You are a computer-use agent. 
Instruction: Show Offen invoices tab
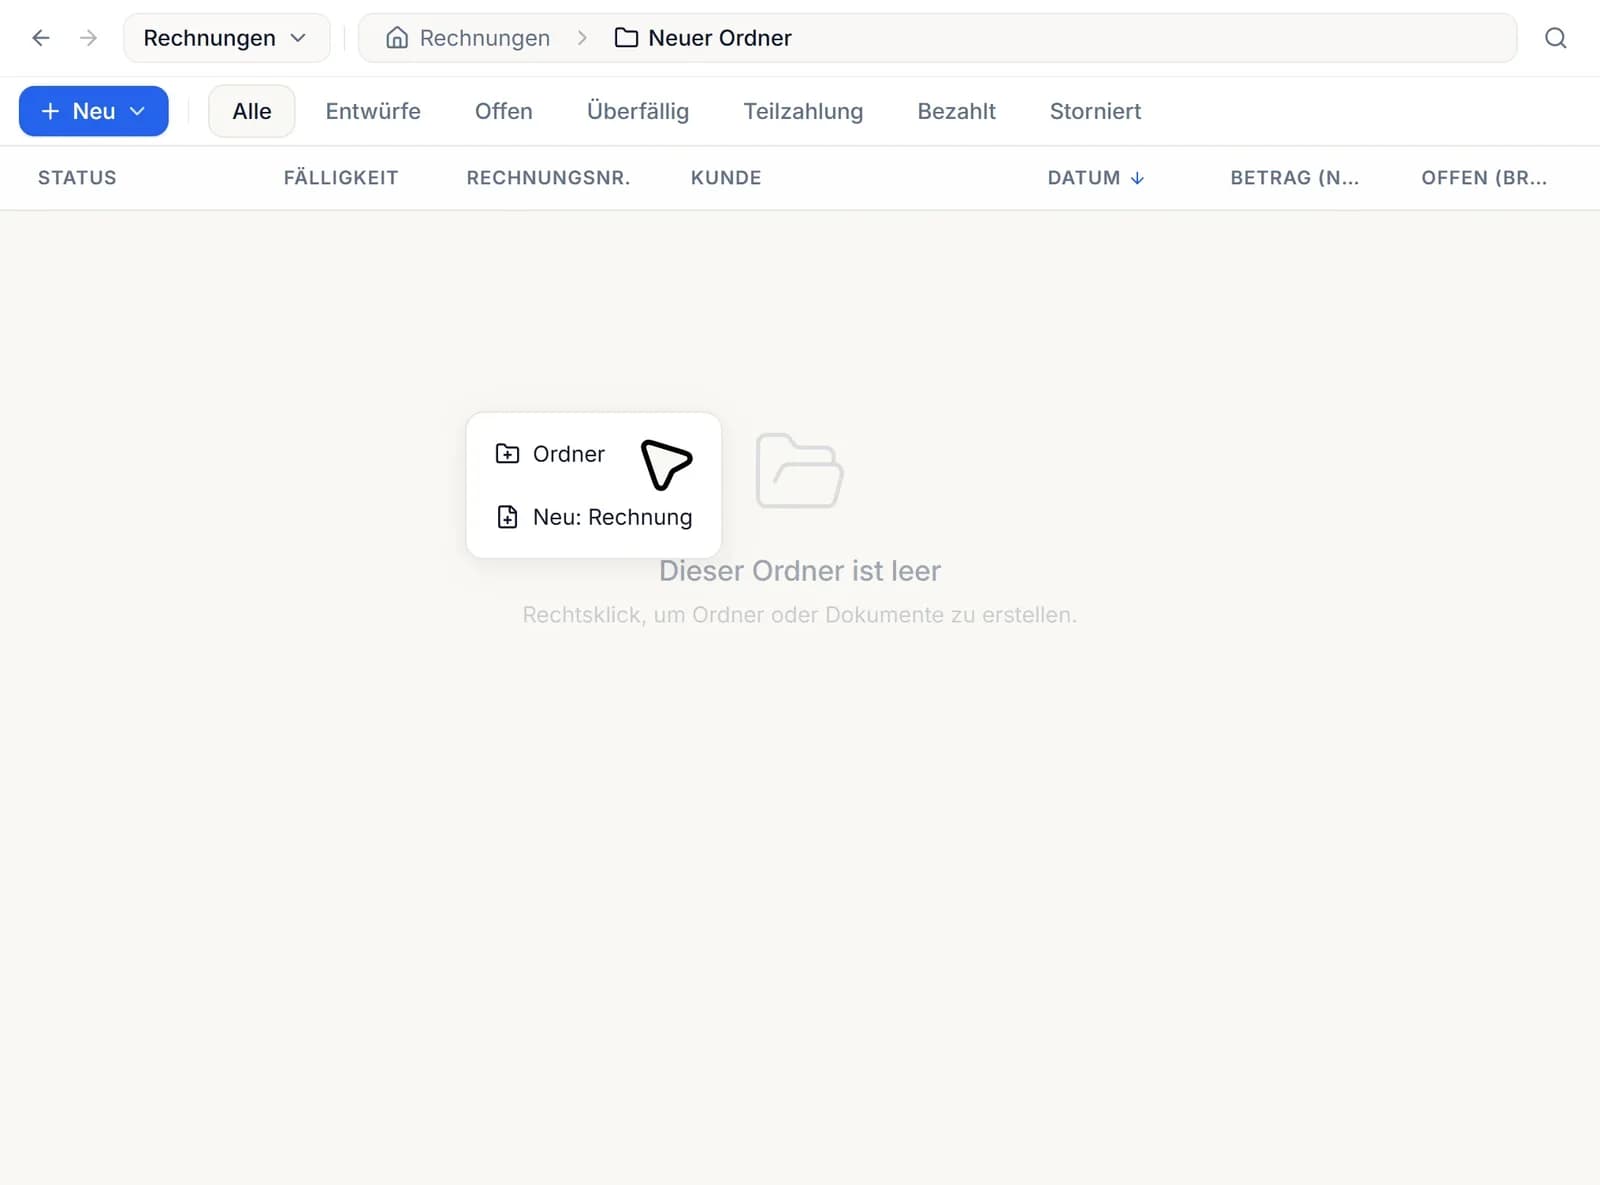504,111
